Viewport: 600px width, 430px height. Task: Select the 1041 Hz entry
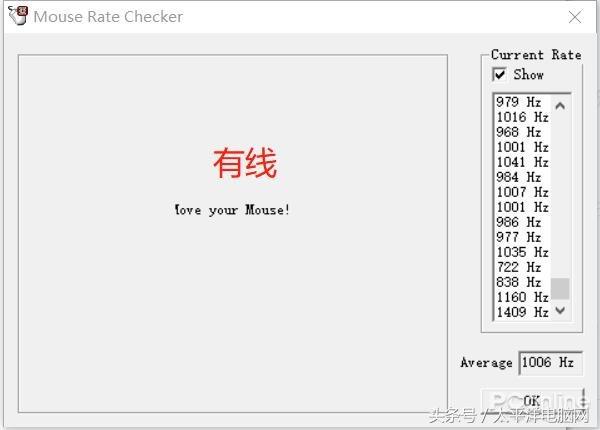point(522,162)
